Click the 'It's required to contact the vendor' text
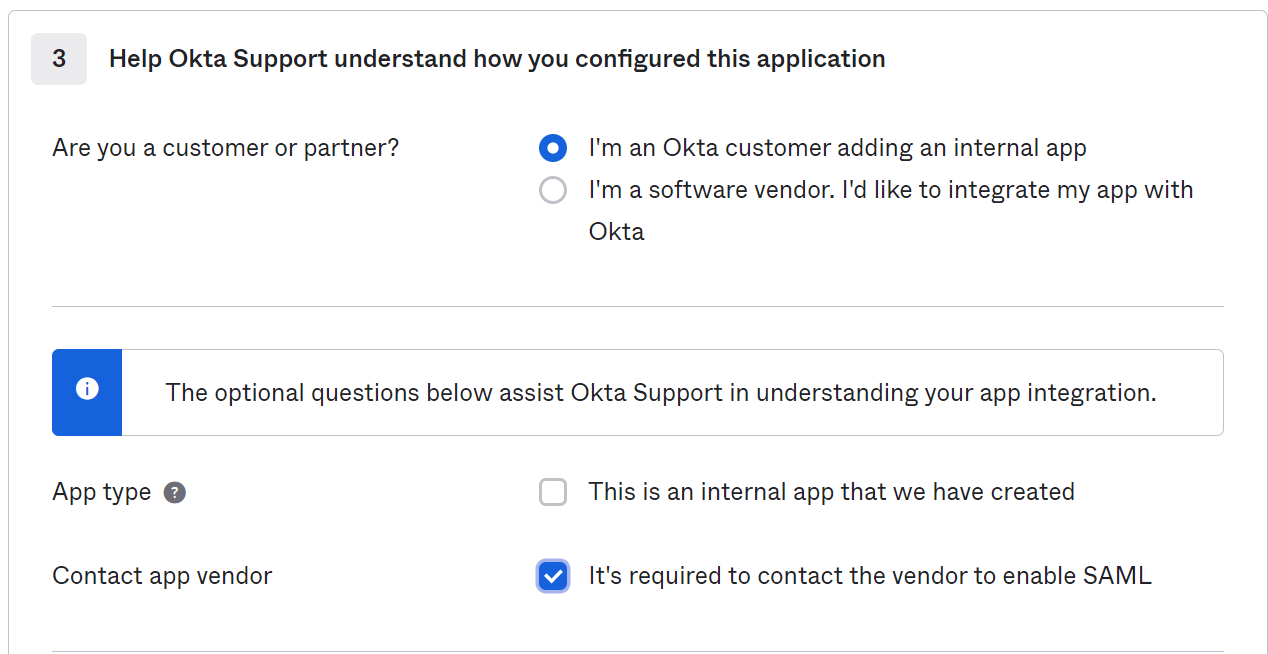 click(x=869, y=576)
